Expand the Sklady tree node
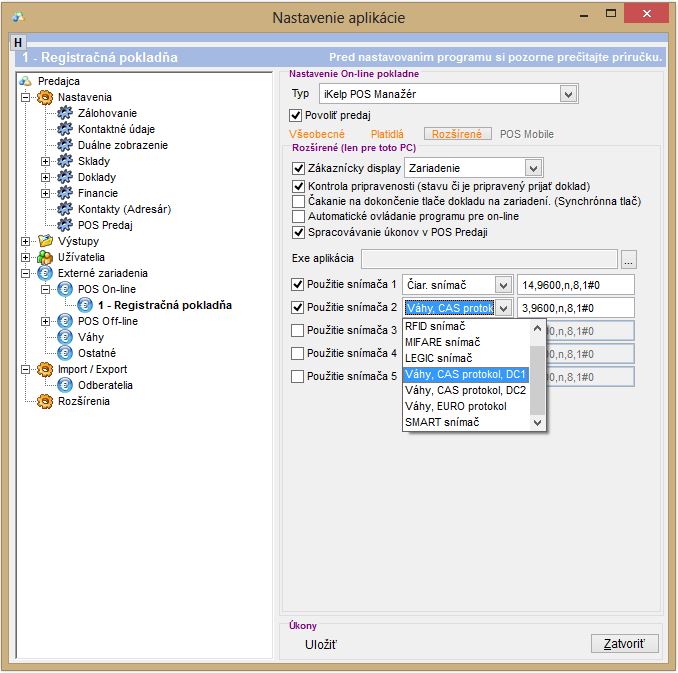Image resolution: width=678 pixels, height=673 pixels. [45, 161]
